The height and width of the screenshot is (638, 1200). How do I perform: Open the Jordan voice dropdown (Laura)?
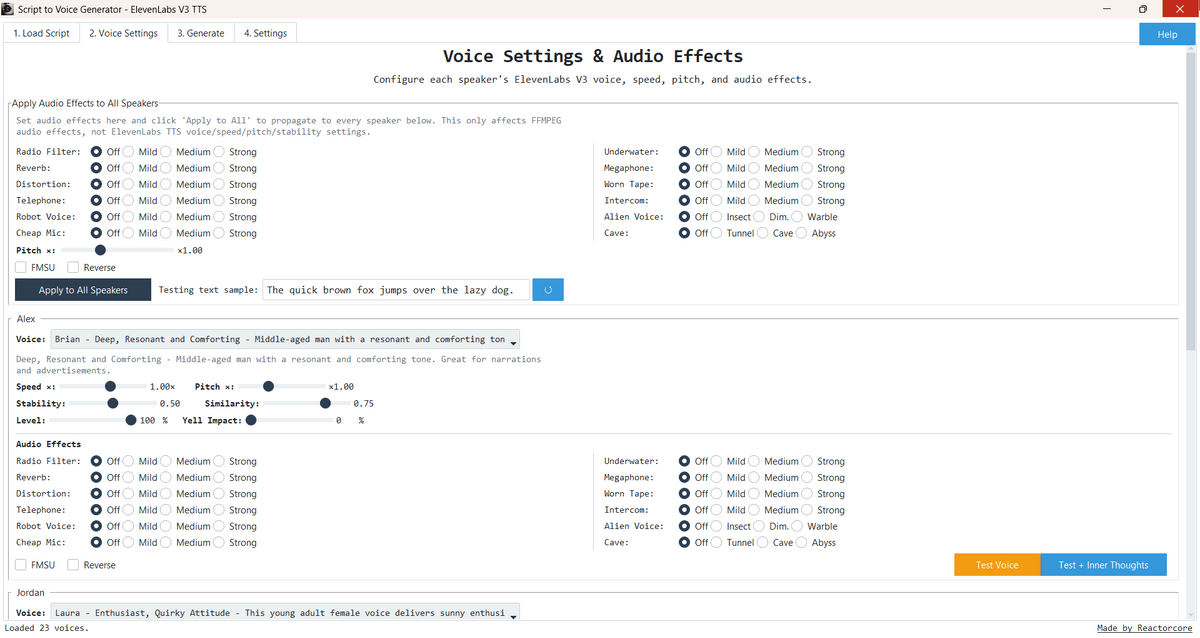click(284, 612)
